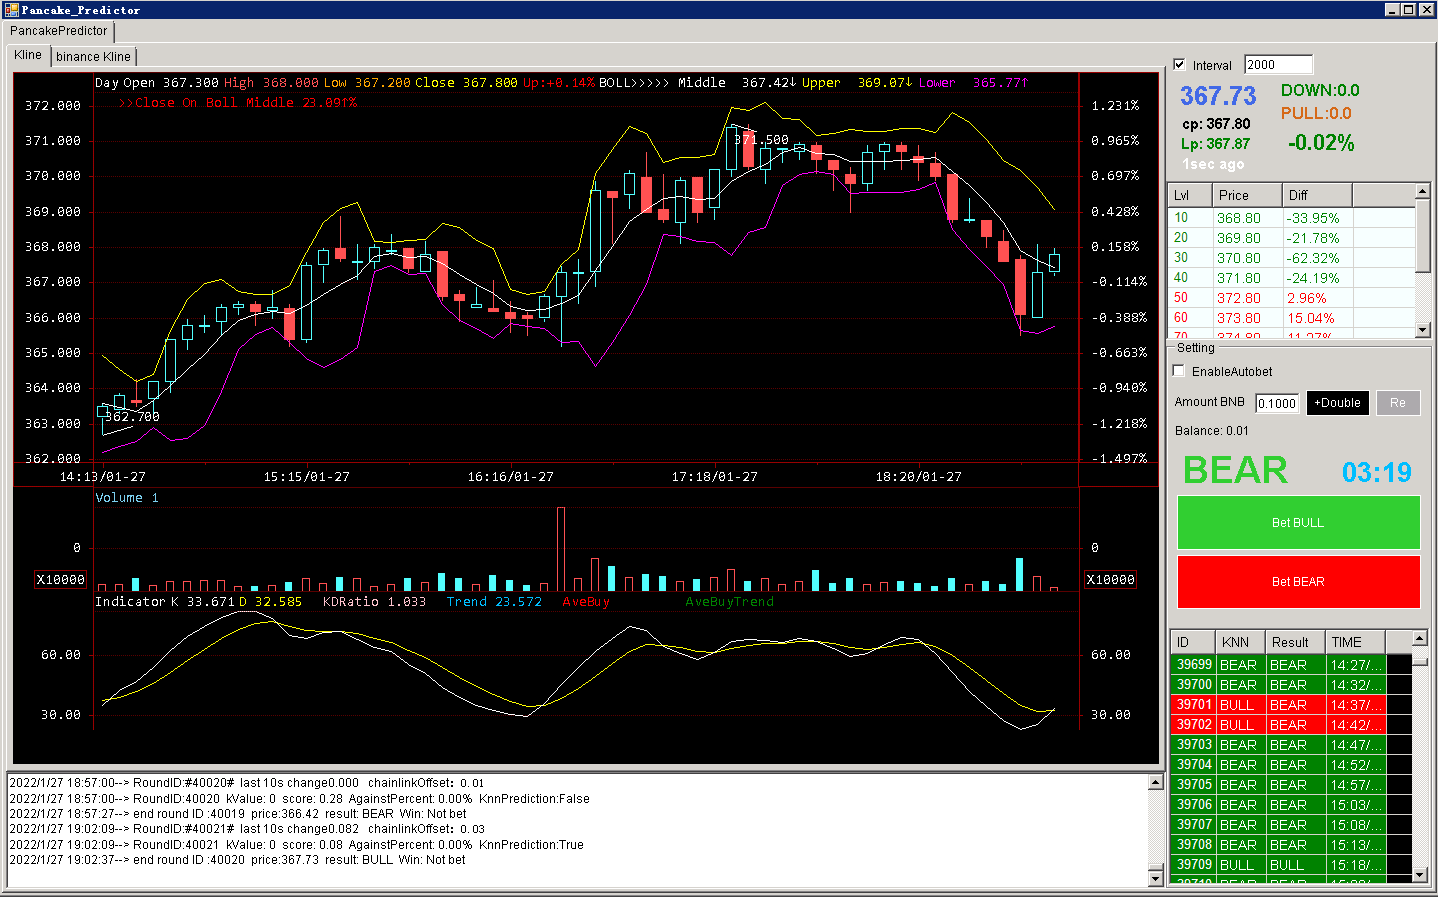
Task: Select round 39700 row
Action: pyautogui.click(x=1291, y=685)
